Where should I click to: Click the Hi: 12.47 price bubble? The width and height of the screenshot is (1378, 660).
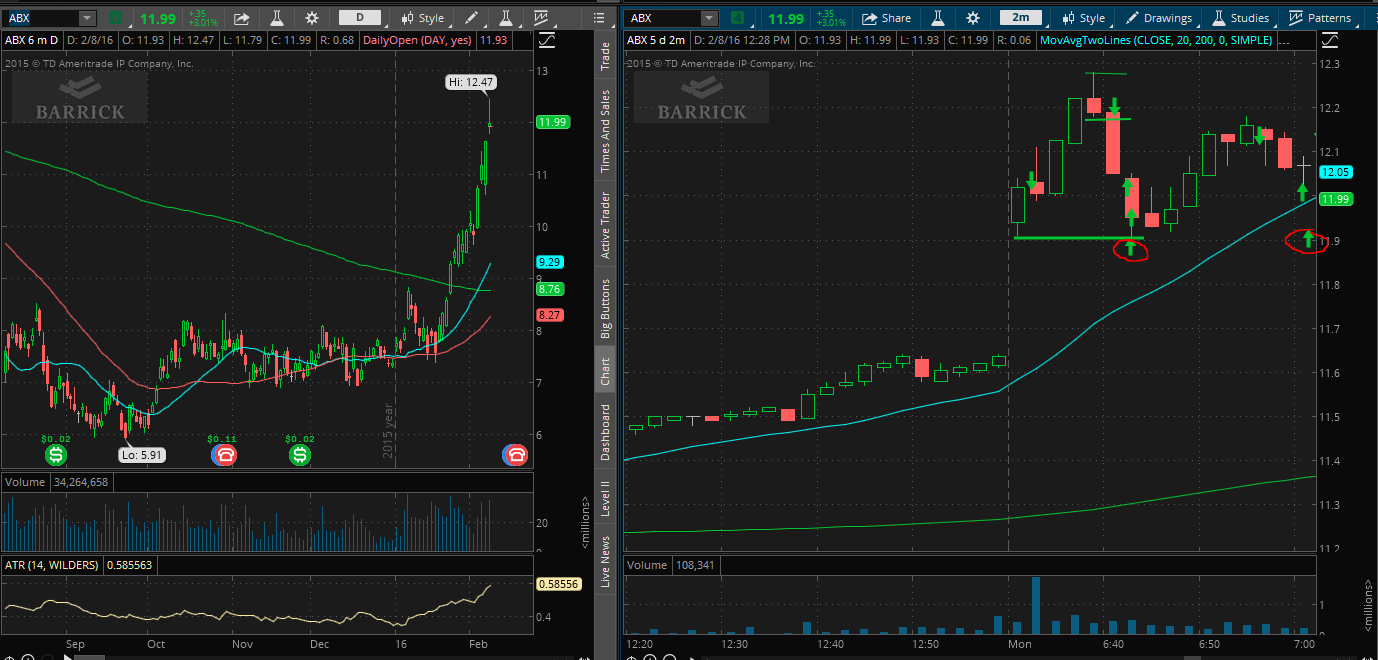point(470,82)
